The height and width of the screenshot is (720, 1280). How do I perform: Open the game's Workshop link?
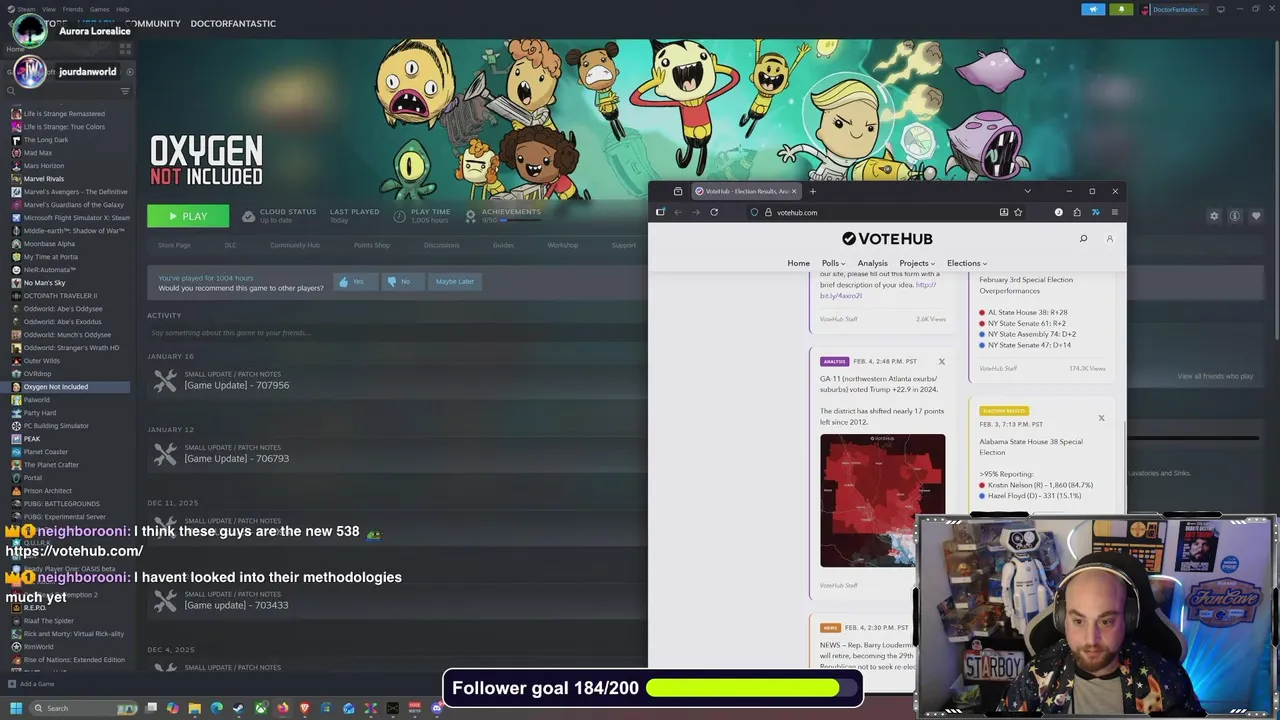(562, 245)
